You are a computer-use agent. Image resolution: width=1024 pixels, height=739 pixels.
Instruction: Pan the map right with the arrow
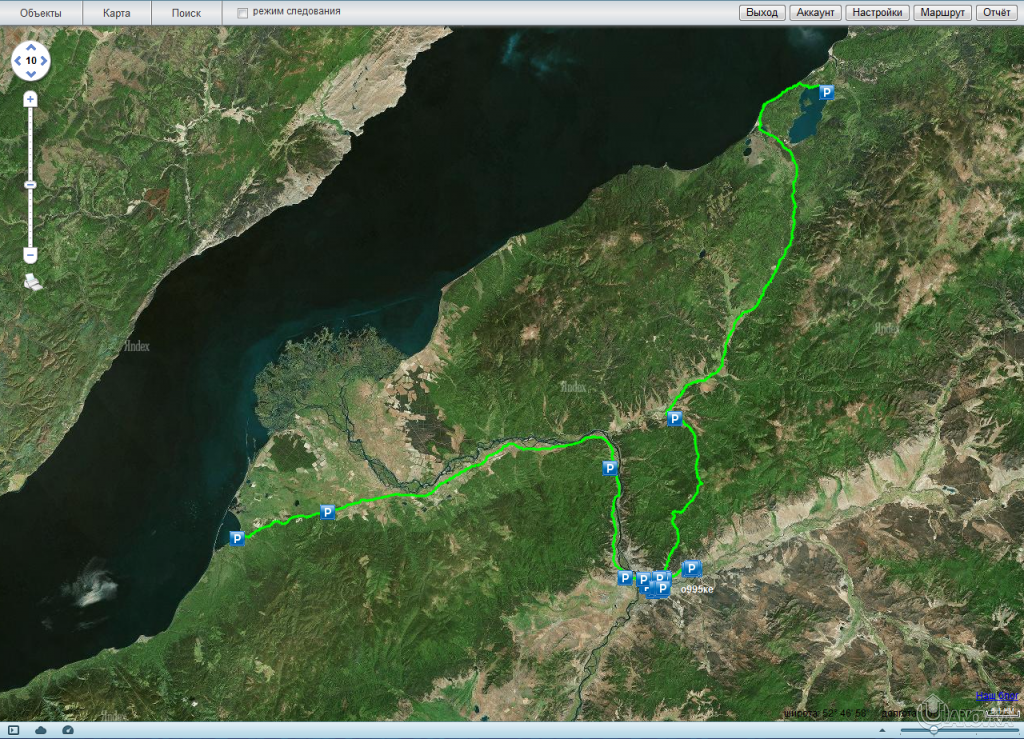pyautogui.click(x=45, y=61)
